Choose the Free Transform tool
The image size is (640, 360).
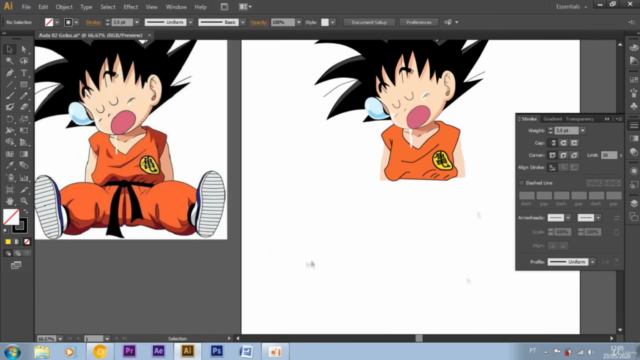pyautogui.click(x=24, y=131)
